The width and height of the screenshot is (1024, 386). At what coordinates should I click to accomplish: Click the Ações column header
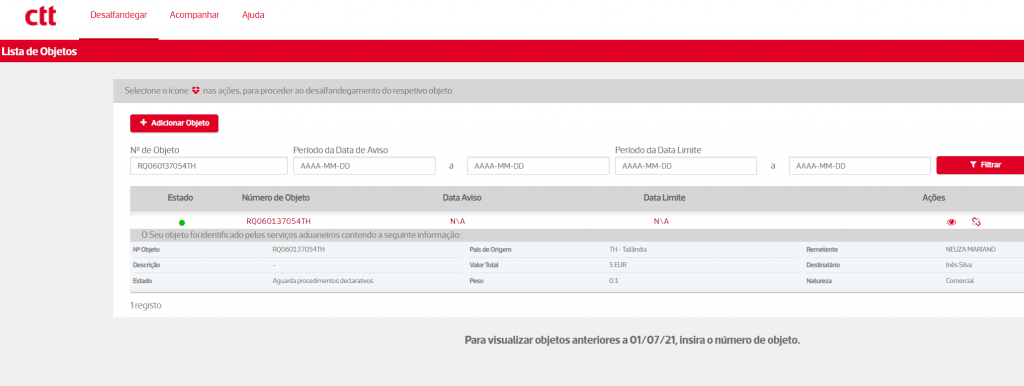(934, 197)
